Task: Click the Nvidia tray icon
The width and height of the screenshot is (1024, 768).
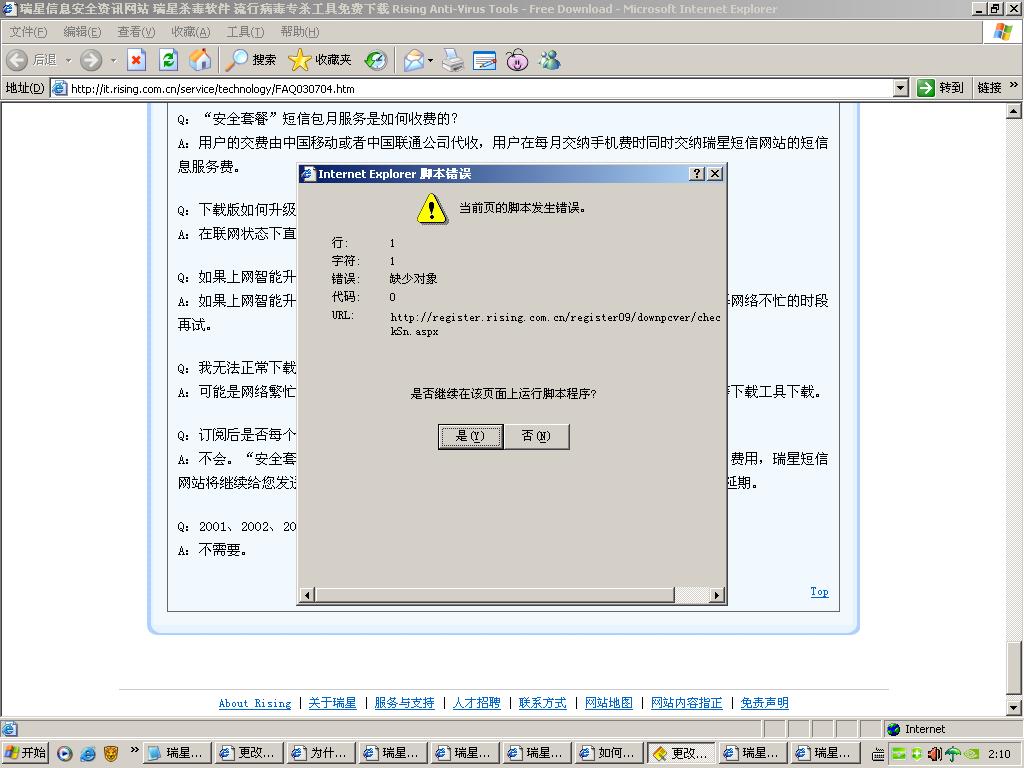Action: [971, 754]
